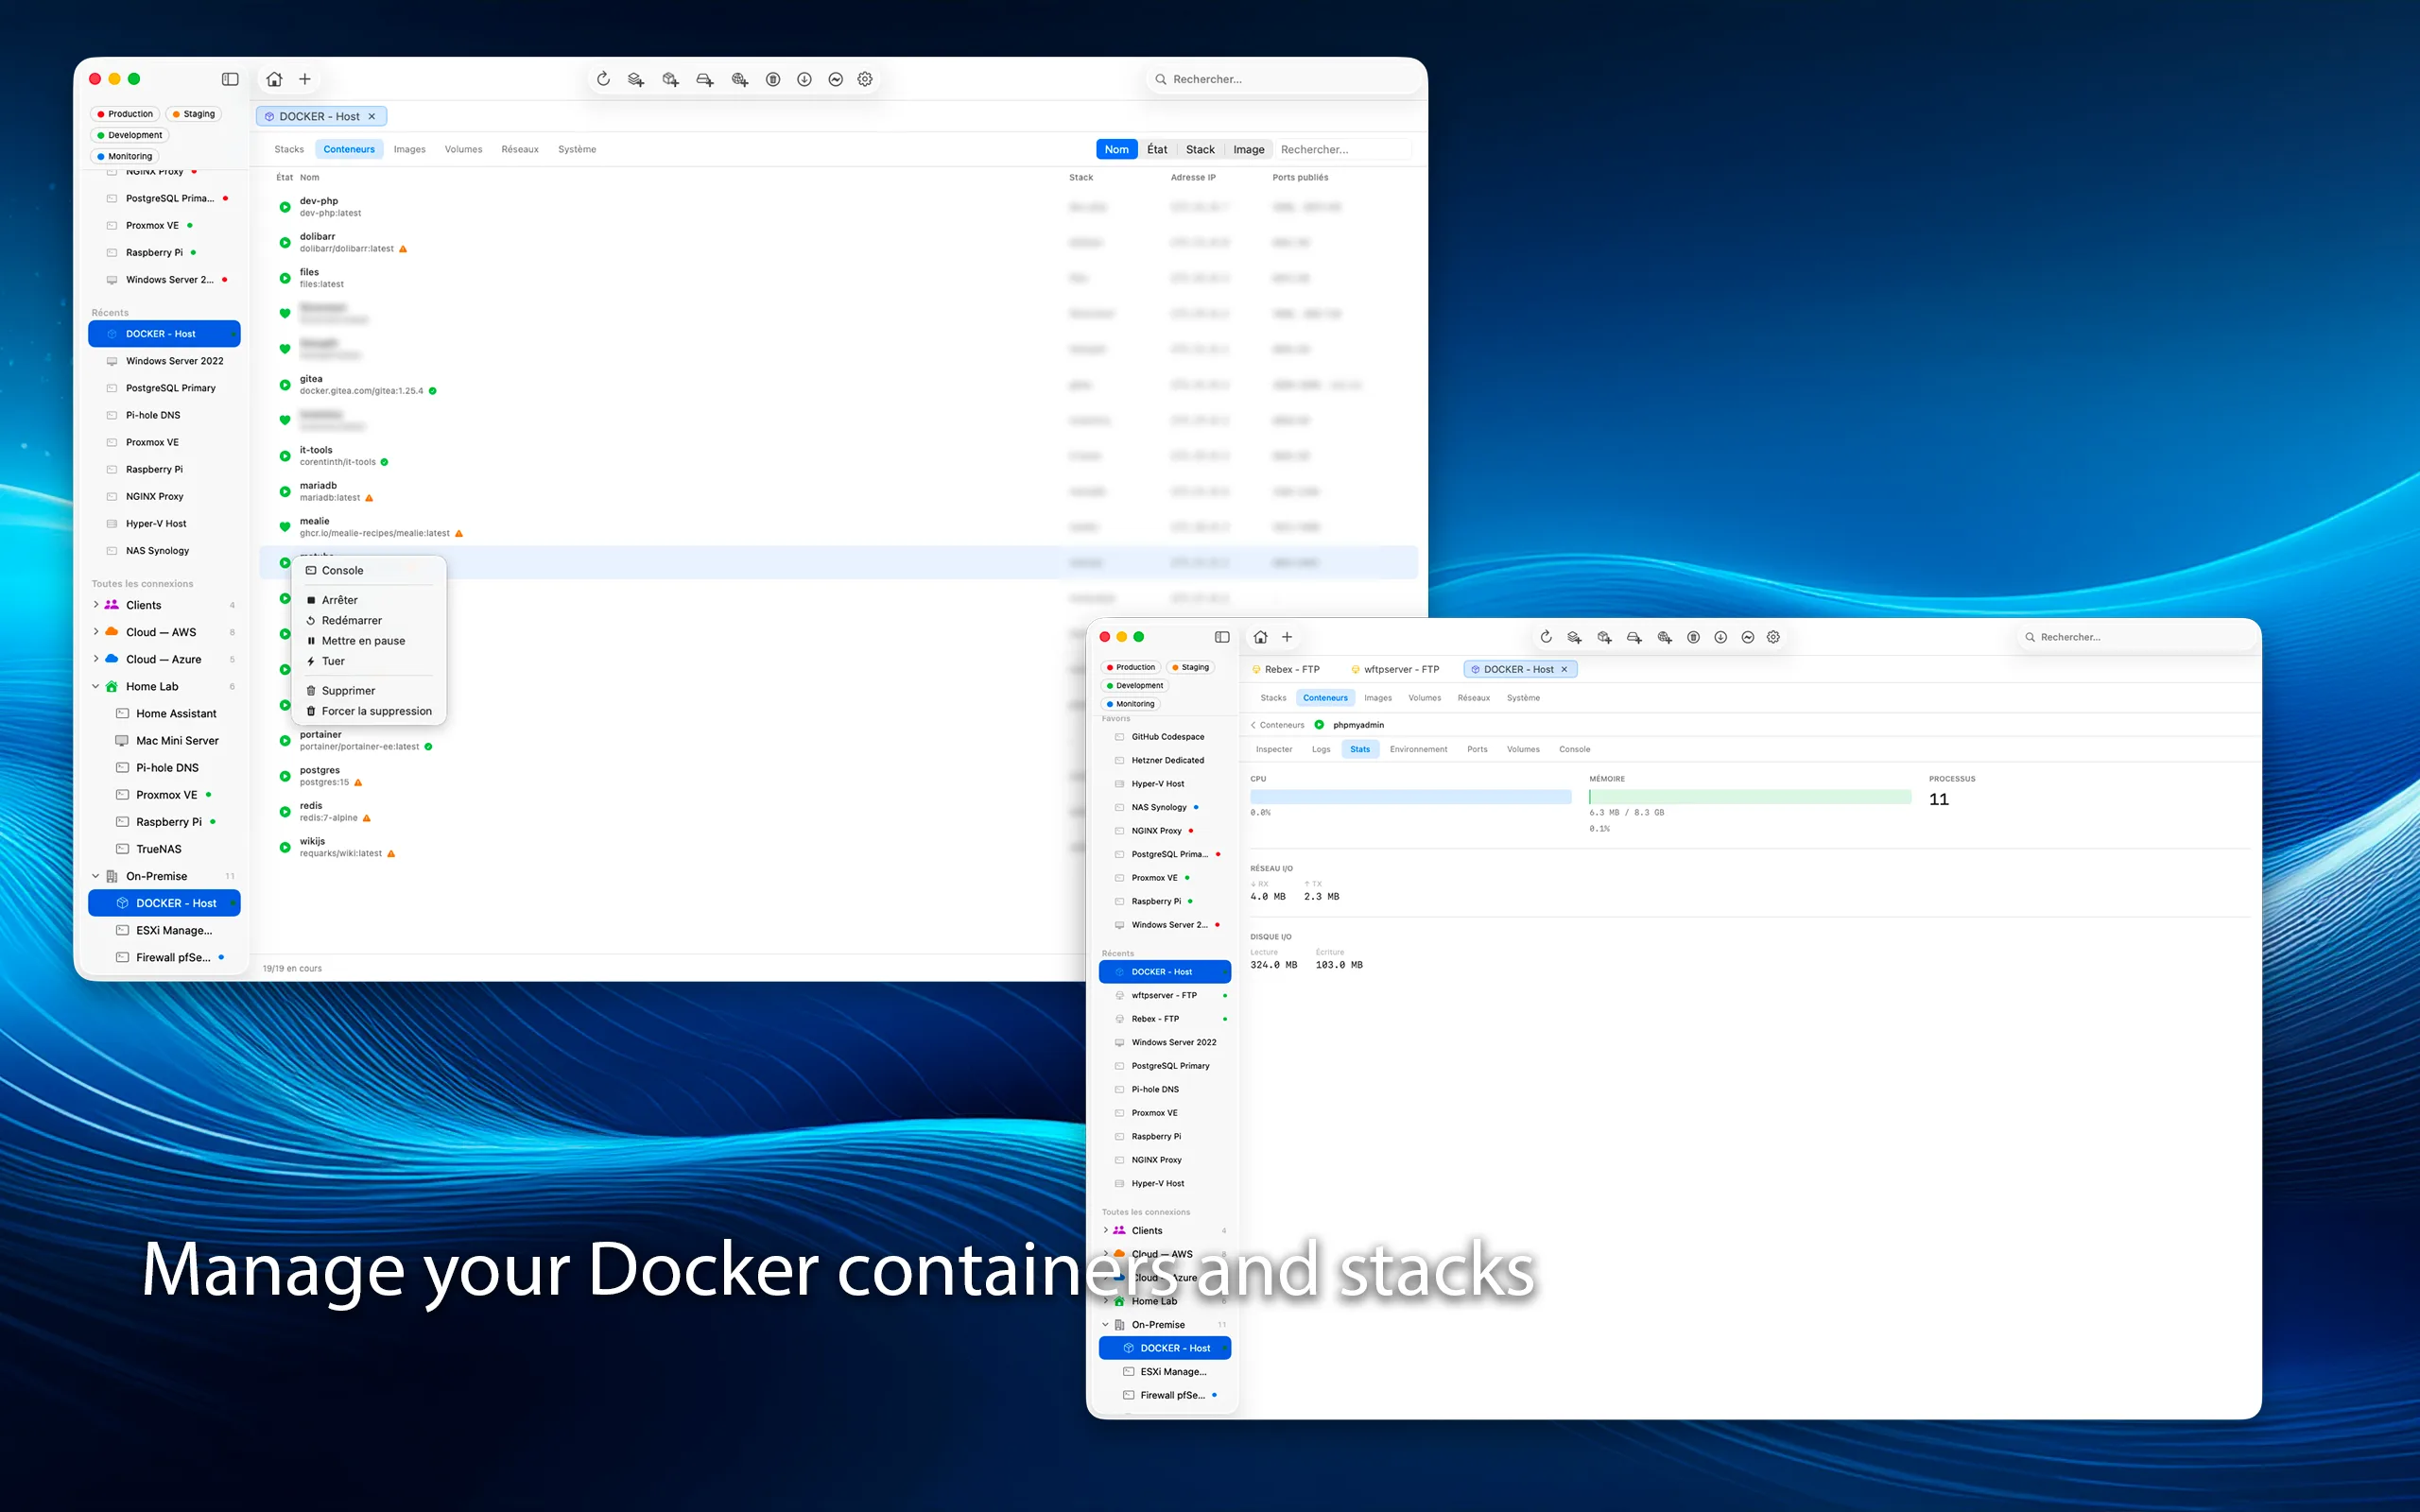Create a new stack with the stack+ icon
The image size is (2420, 1512).
(636, 79)
